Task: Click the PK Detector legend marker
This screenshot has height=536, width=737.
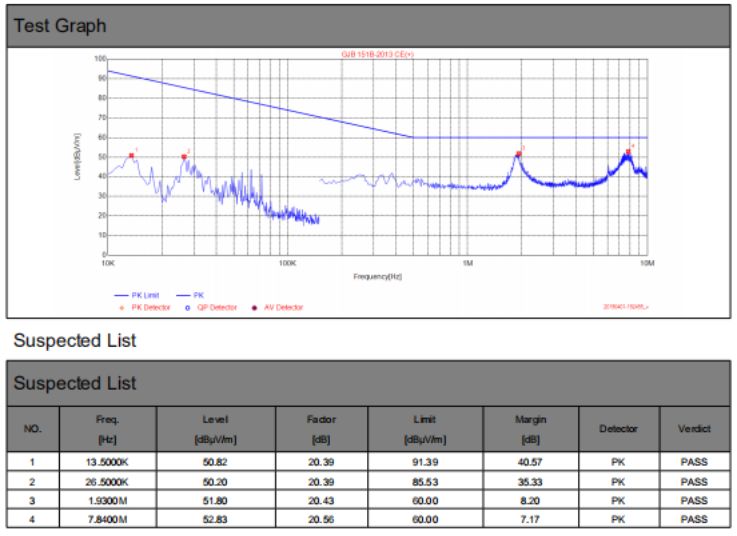Action: point(122,308)
